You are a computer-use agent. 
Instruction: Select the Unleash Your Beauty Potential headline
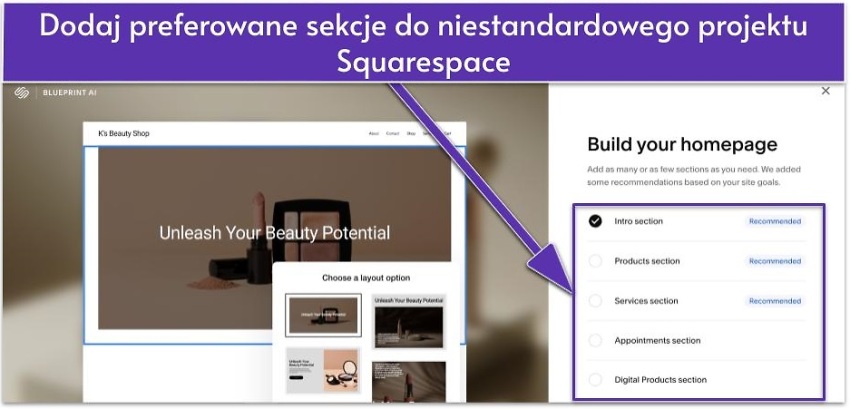274,233
